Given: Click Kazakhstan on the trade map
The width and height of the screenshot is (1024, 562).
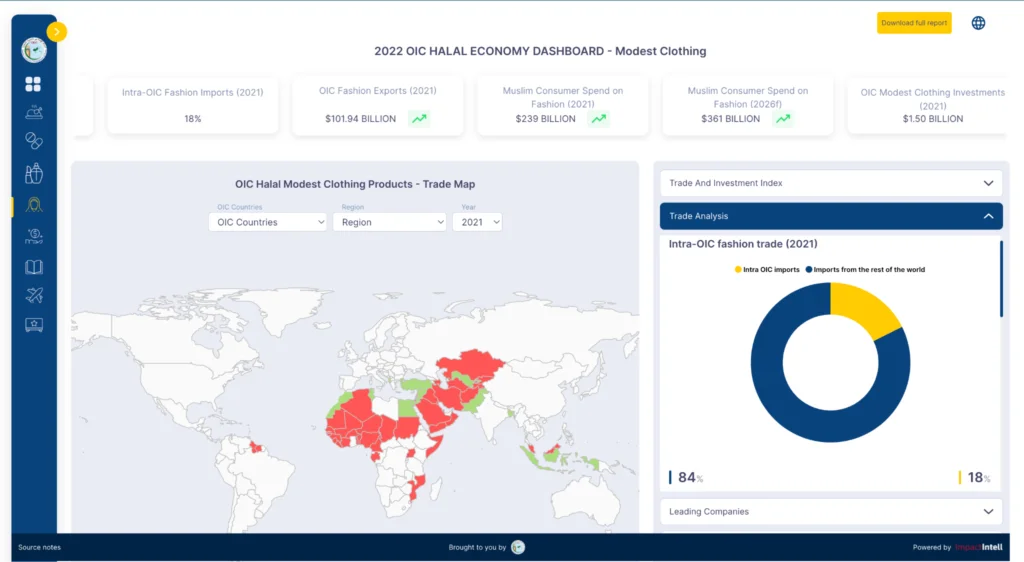Looking at the screenshot, I should pyautogui.click(x=470, y=364).
